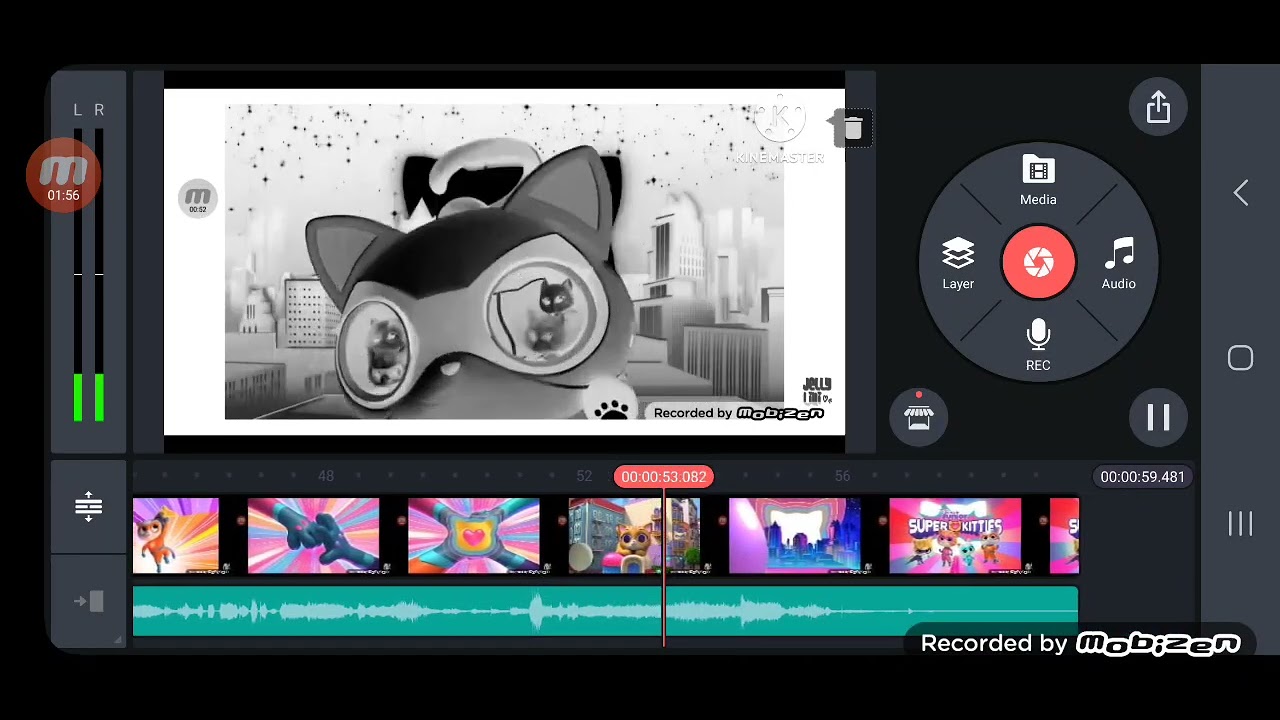The image size is (1280, 720).
Task: Select the clip with two paws touching
Action: click(x=313, y=536)
